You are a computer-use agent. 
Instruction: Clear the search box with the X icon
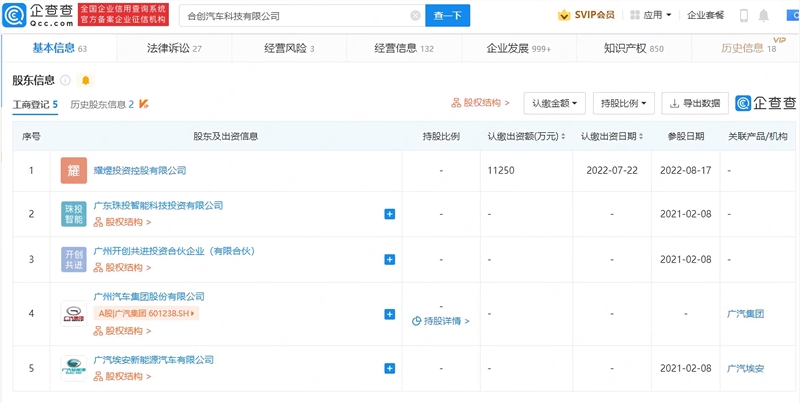(415, 16)
